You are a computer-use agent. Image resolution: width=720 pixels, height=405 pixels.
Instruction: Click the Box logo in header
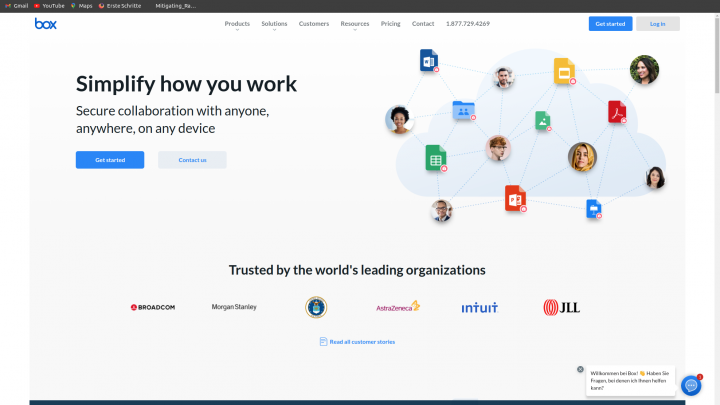pyautogui.click(x=45, y=24)
